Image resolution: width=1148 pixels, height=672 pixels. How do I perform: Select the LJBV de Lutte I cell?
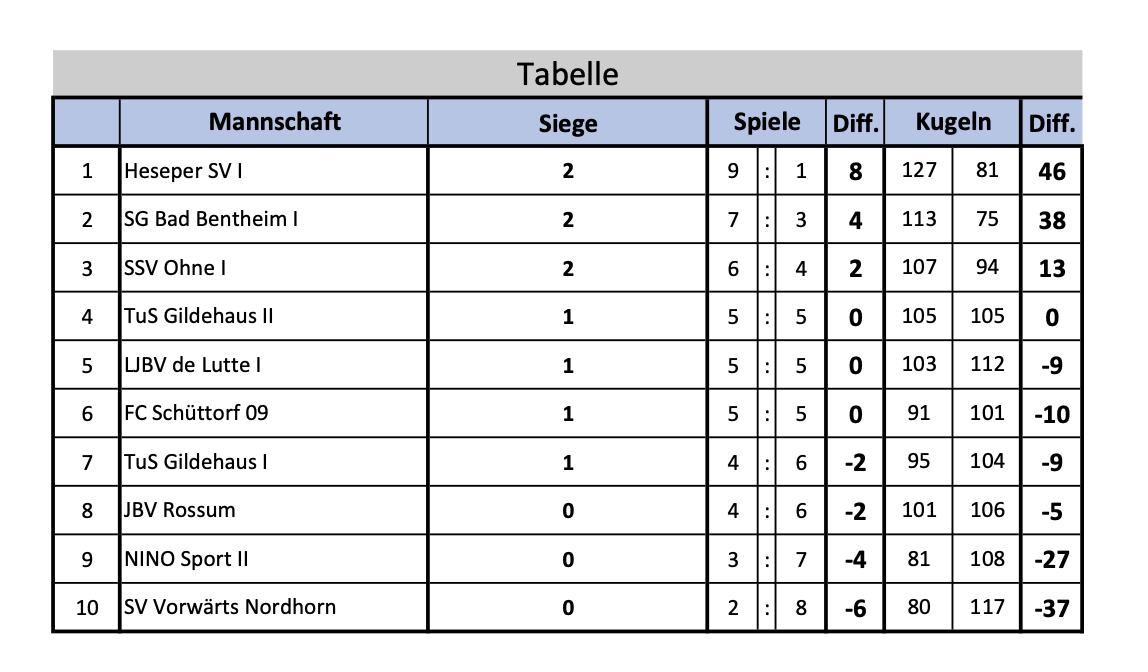point(193,365)
